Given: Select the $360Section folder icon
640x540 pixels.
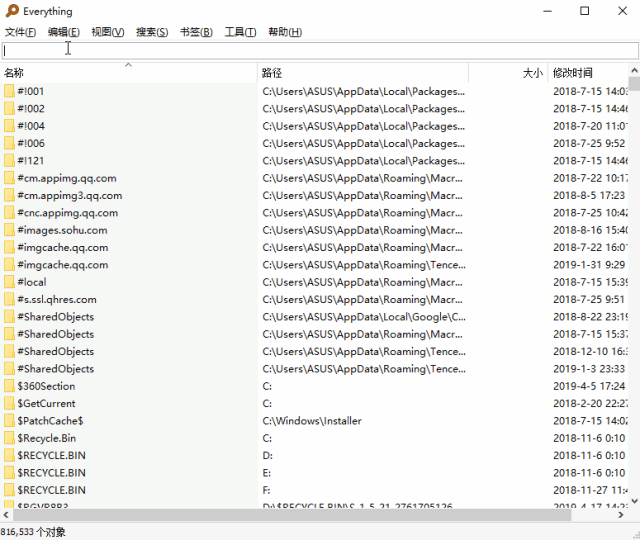Looking at the screenshot, I should 9,386.
